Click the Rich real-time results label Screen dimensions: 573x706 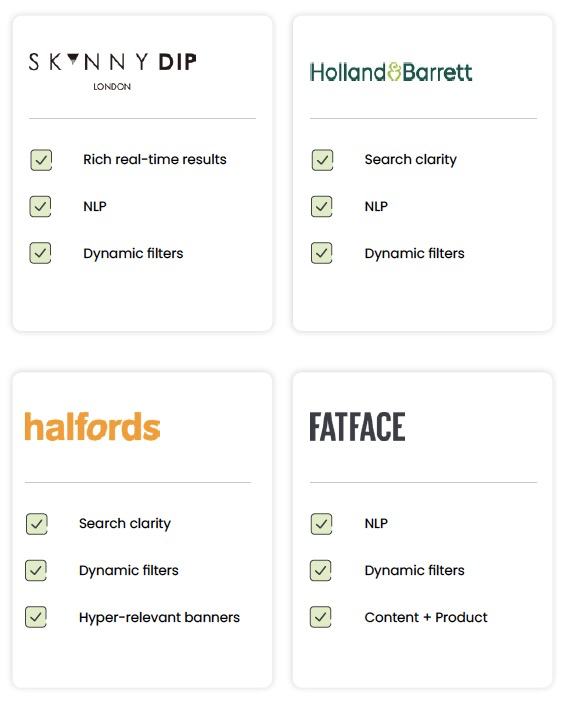155,159
